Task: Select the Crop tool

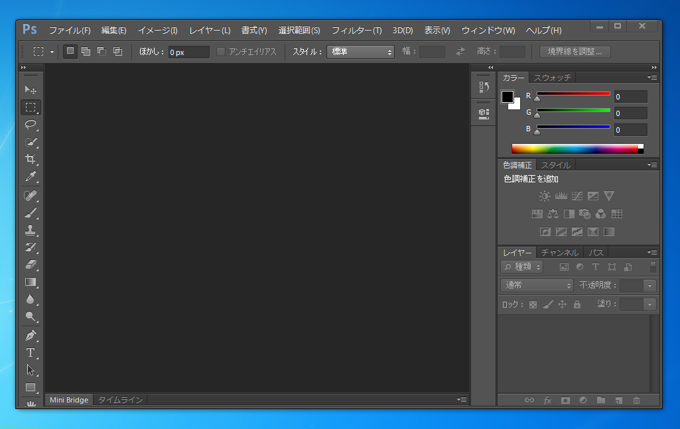Action: pos(30,159)
